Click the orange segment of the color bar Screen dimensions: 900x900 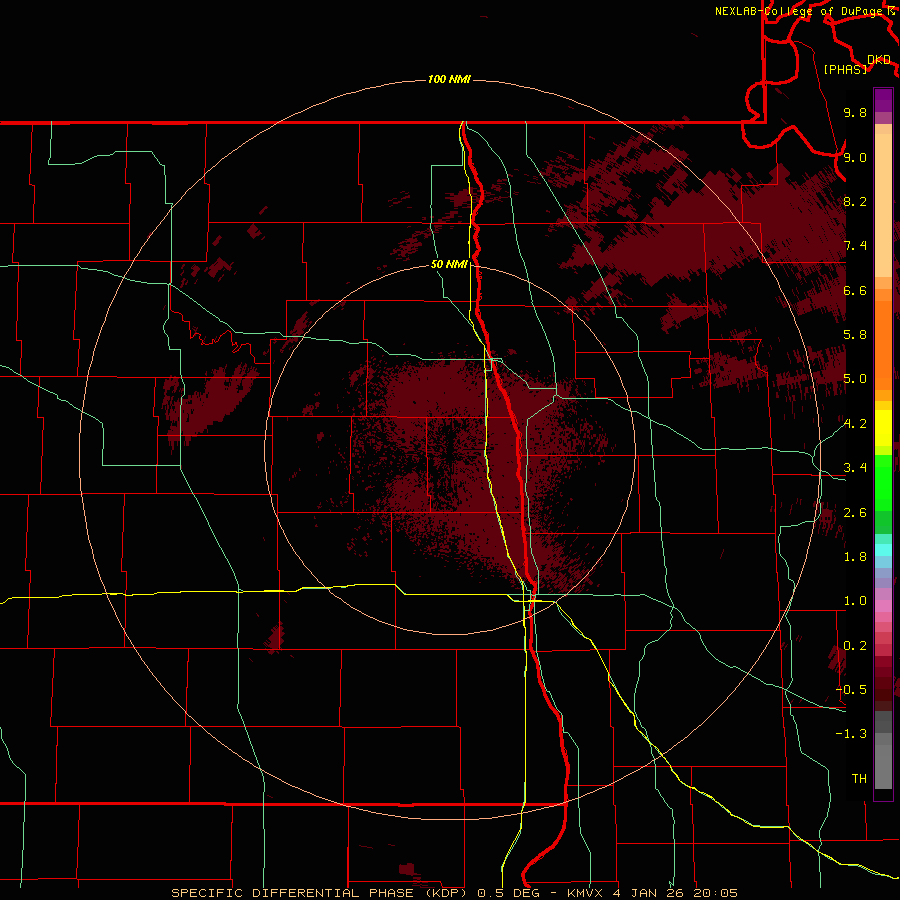pos(883,344)
